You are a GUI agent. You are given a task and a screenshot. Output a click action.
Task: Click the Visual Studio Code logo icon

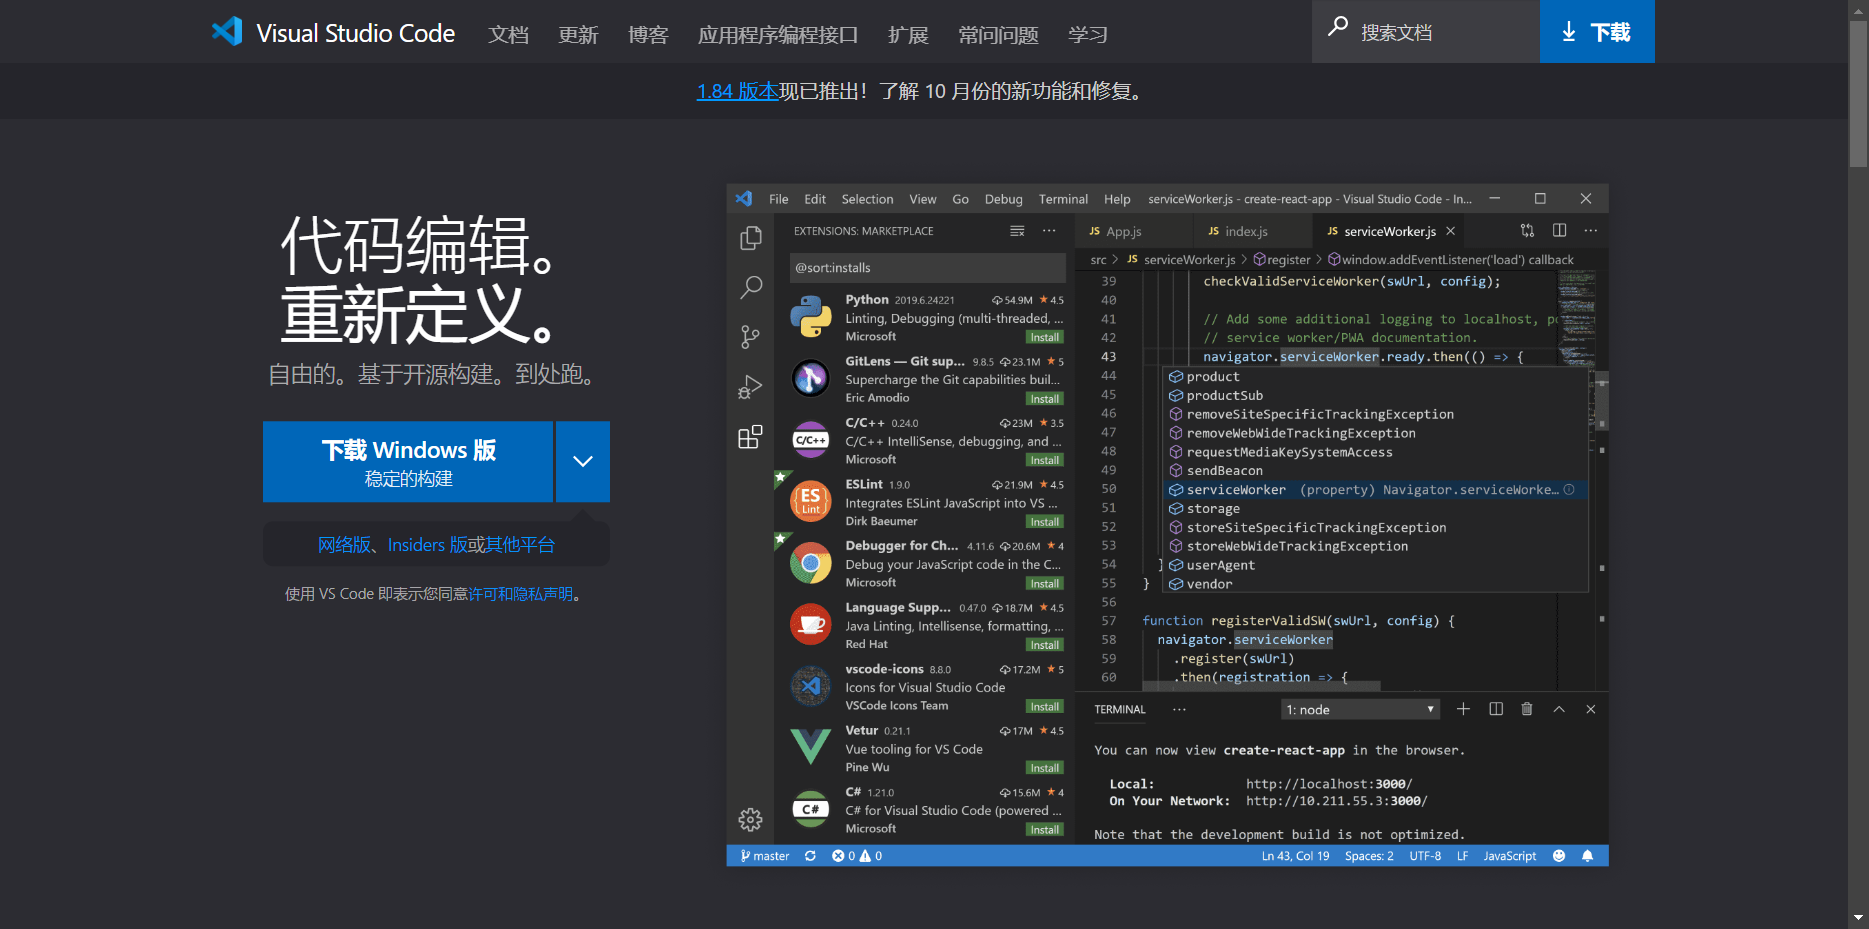pos(227,32)
